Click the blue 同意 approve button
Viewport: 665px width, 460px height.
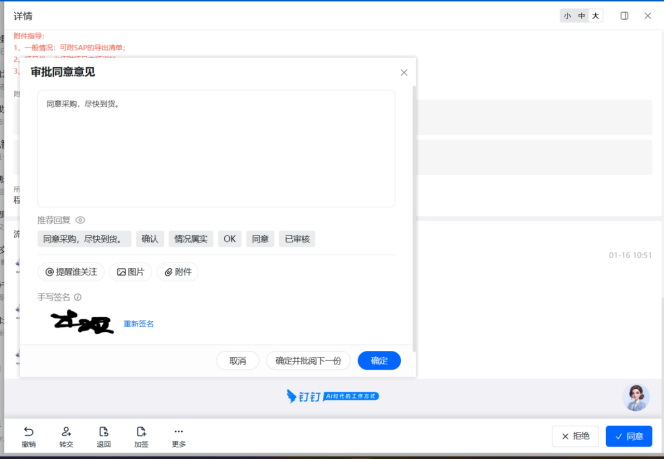[x=629, y=436]
